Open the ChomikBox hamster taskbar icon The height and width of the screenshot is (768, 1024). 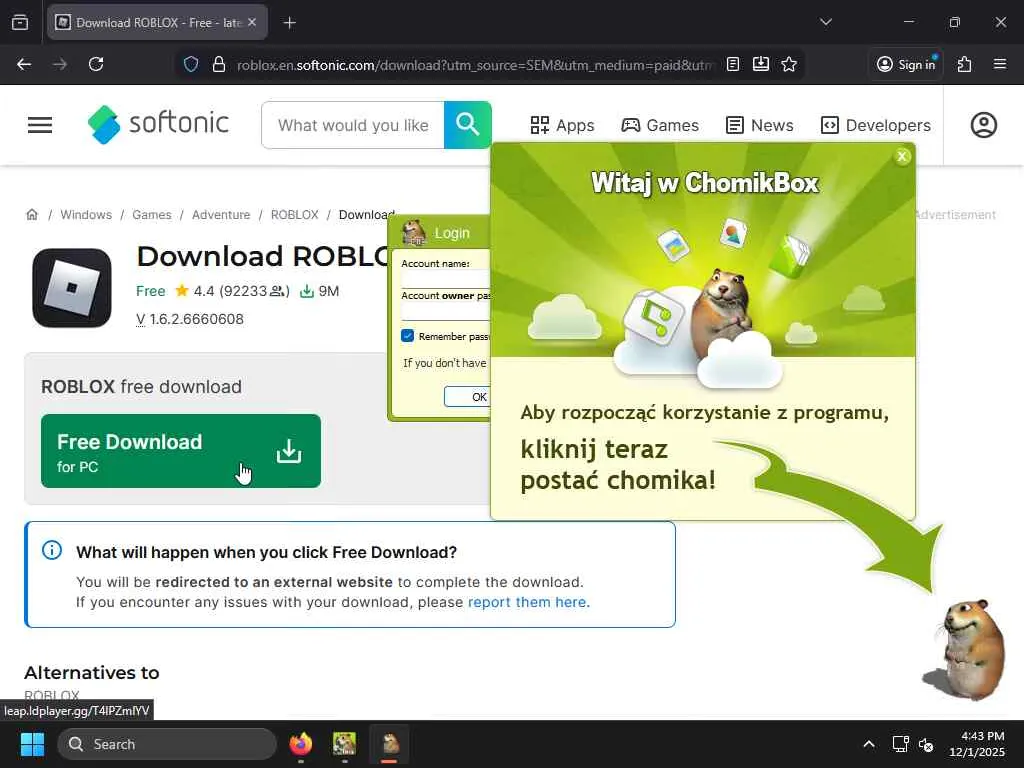pos(390,744)
